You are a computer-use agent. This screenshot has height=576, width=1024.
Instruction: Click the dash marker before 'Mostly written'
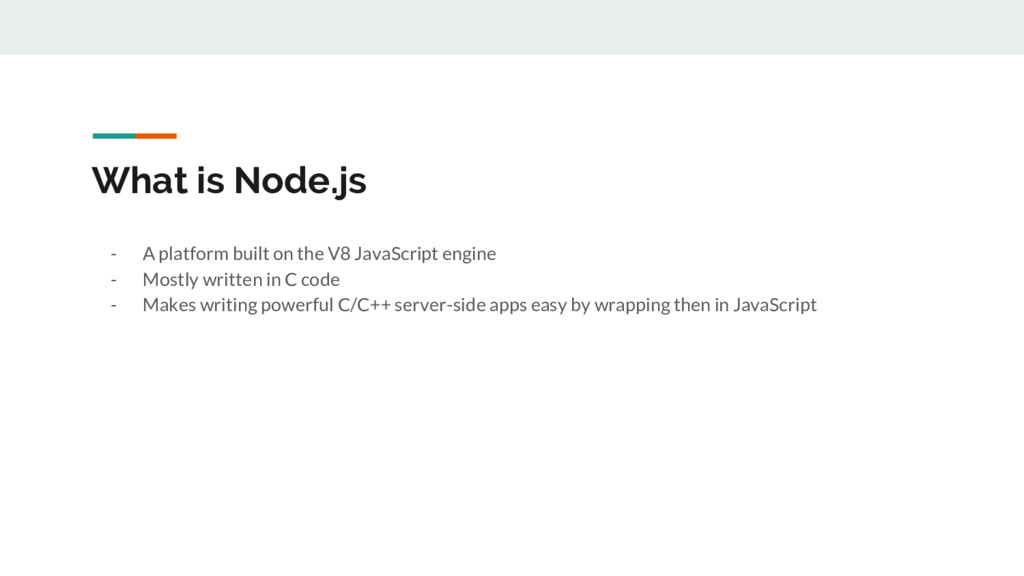[x=114, y=280]
